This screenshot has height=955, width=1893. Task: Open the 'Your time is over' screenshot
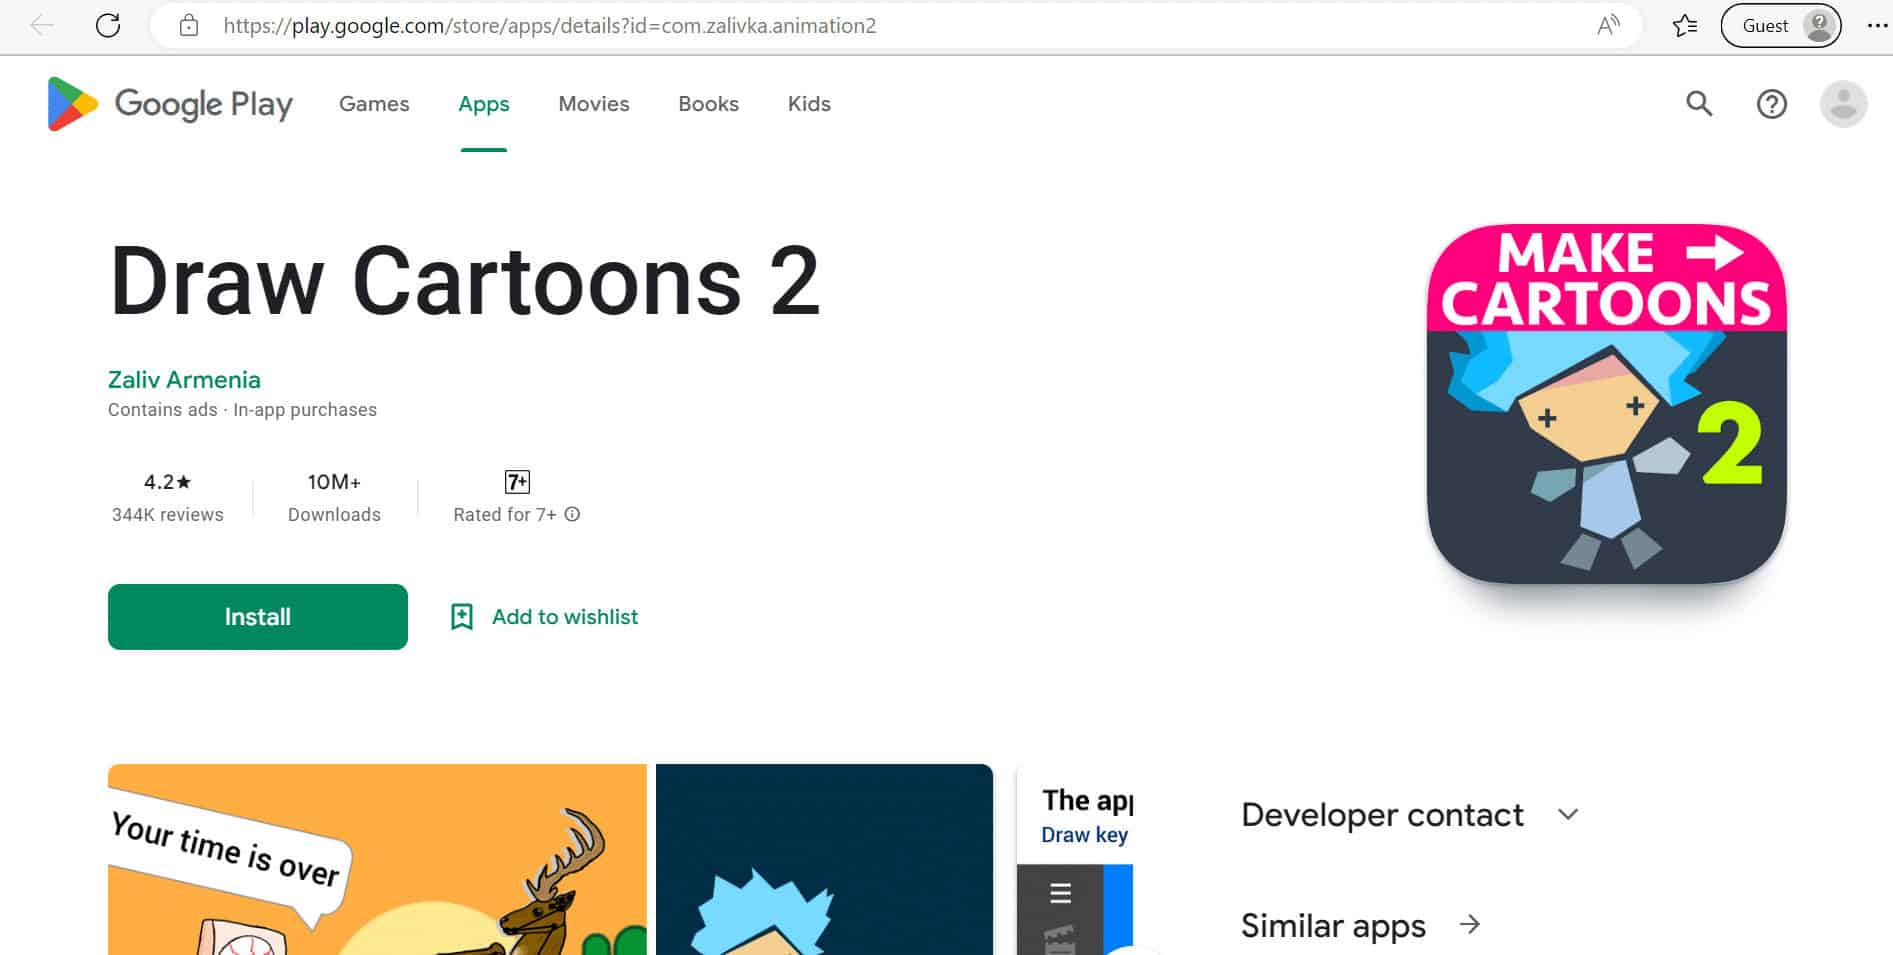point(377,860)
